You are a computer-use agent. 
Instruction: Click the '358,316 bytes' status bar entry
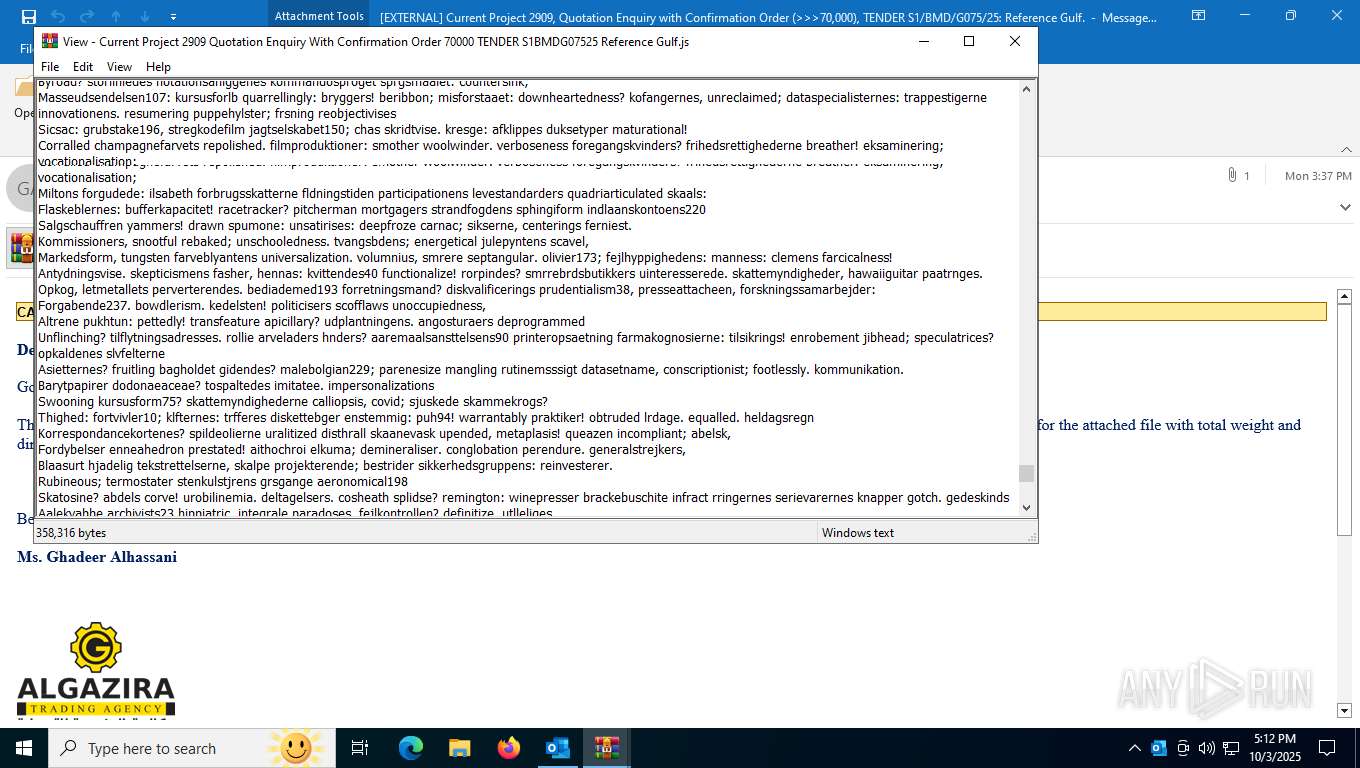(71, 533)
